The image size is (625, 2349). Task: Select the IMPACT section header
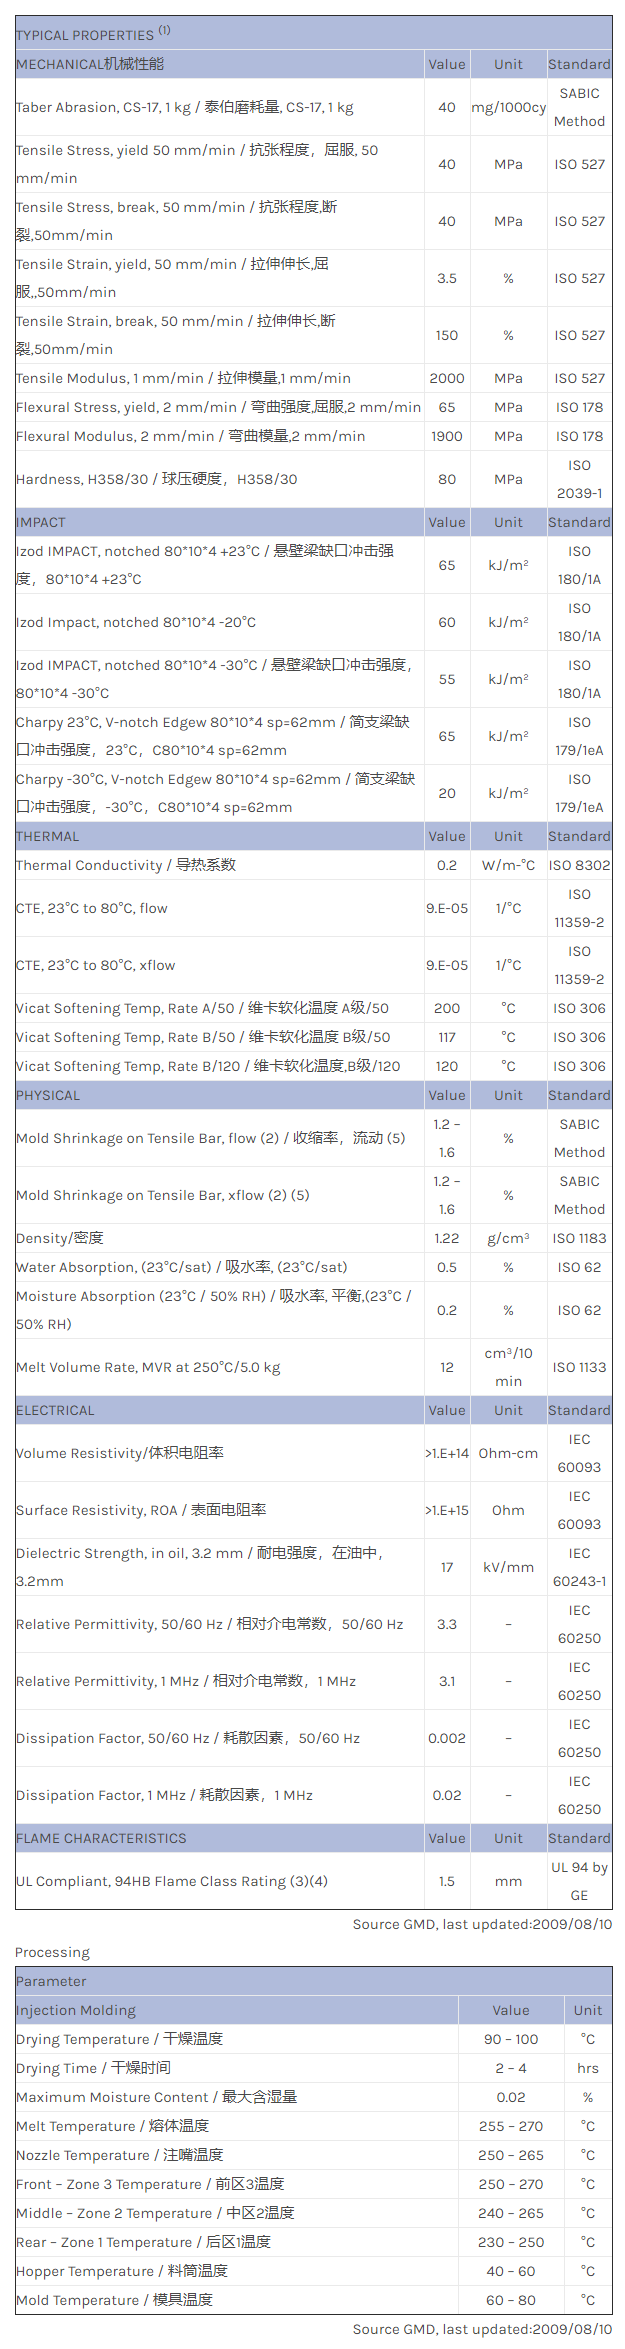coord(41,522)
